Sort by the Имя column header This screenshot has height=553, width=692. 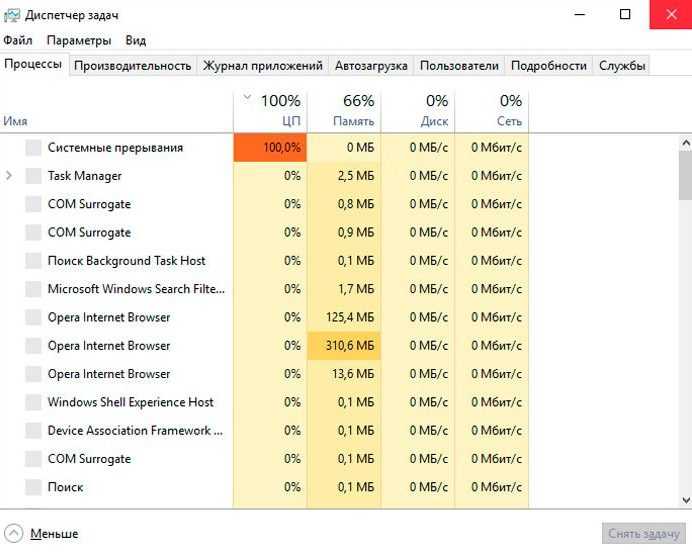click(117, 112)
